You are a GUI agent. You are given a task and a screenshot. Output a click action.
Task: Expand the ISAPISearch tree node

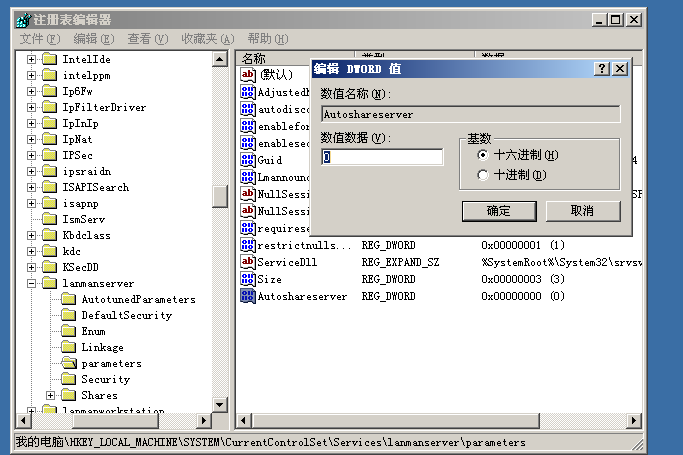pyautogui.click(x=31, y=187)
